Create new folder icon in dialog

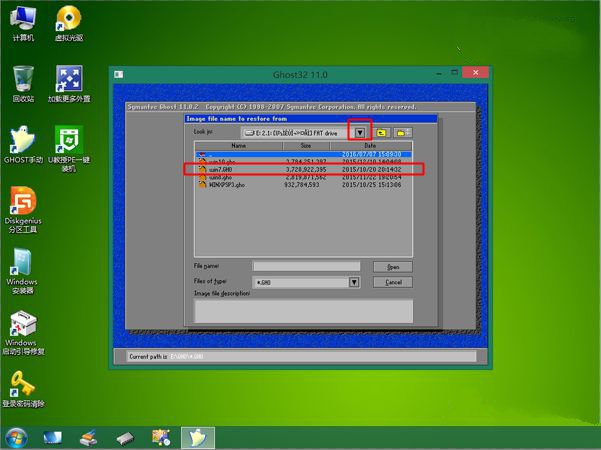coord(402,133)
